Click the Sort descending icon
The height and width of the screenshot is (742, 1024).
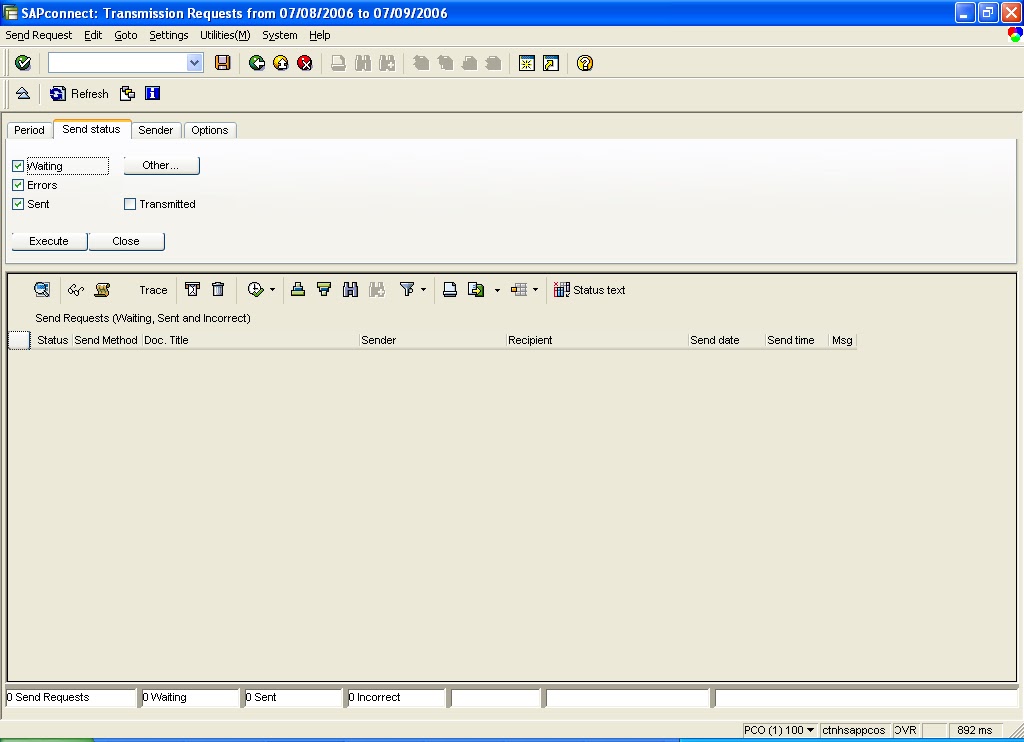324,289
